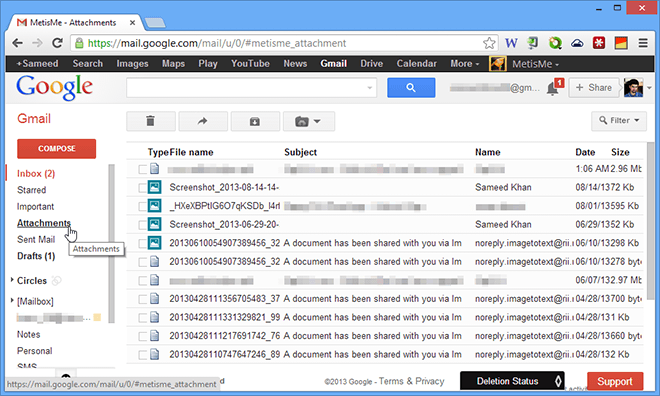The height and width of the screenshot is (396, 660).
Task: Click document icon of 20130428111356705483_37
Action: tap(155, 298)
